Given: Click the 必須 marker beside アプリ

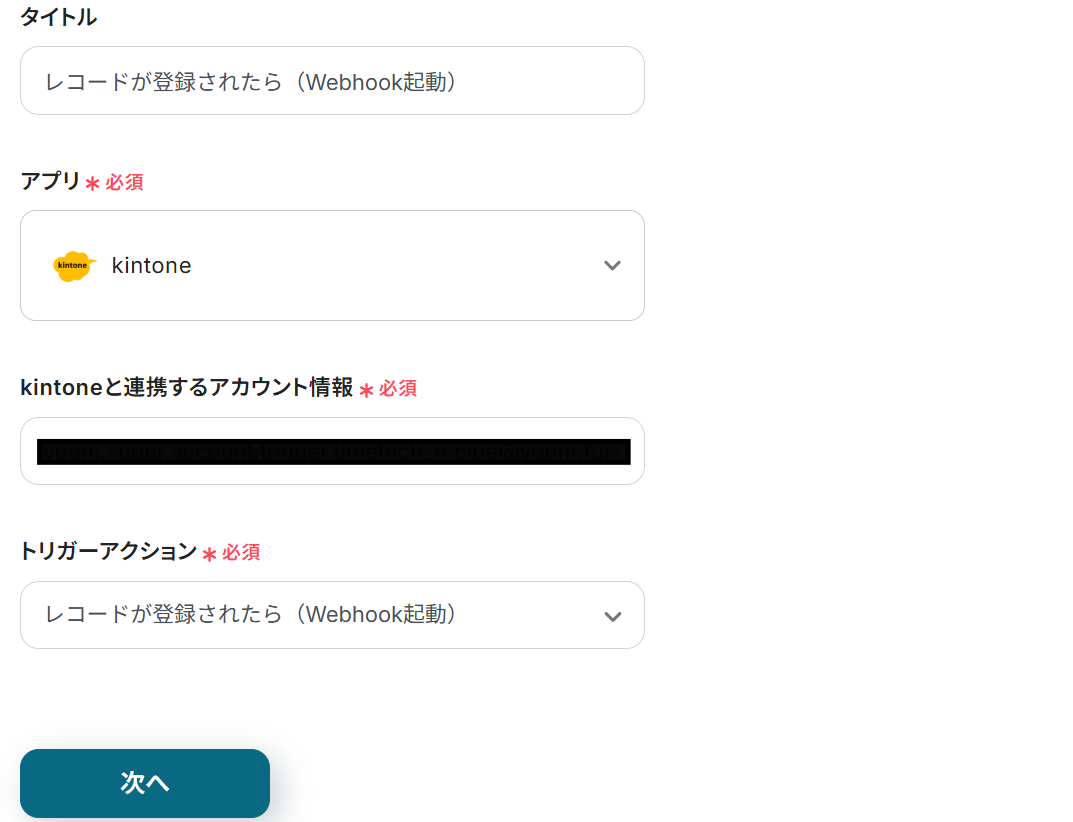Looking at the screenshot, I should pos(125,183).
